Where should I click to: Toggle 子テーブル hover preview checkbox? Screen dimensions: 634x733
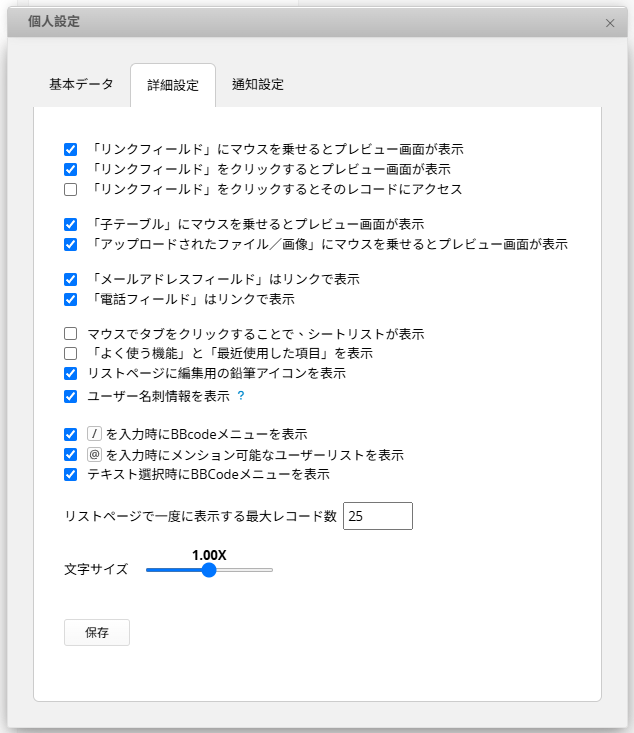71,224
